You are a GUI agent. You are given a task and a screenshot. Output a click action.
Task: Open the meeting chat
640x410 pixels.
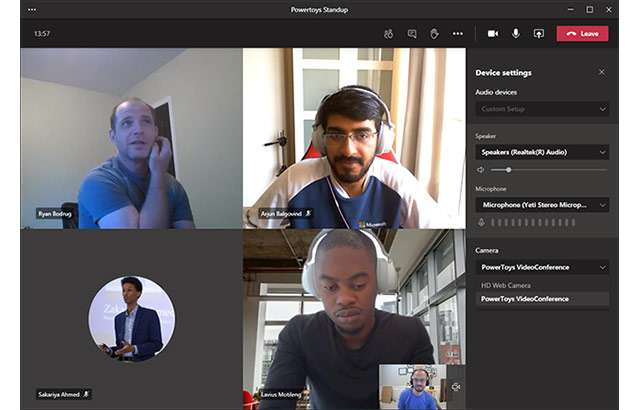pos(412,33)
